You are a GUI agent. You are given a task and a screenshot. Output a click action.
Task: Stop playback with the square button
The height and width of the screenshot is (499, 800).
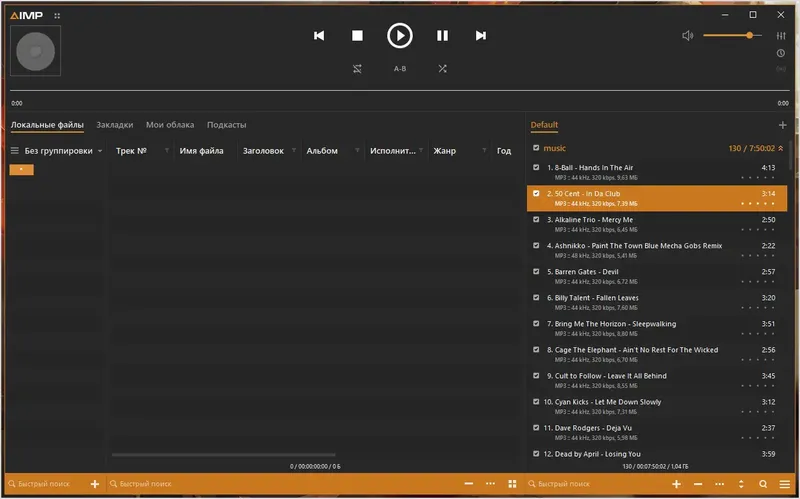click(357, 36)
